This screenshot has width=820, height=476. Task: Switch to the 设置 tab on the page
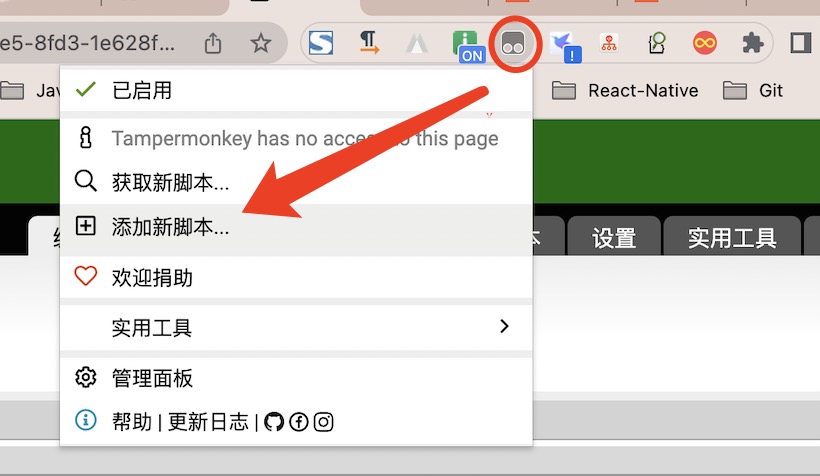coord(614,237)
